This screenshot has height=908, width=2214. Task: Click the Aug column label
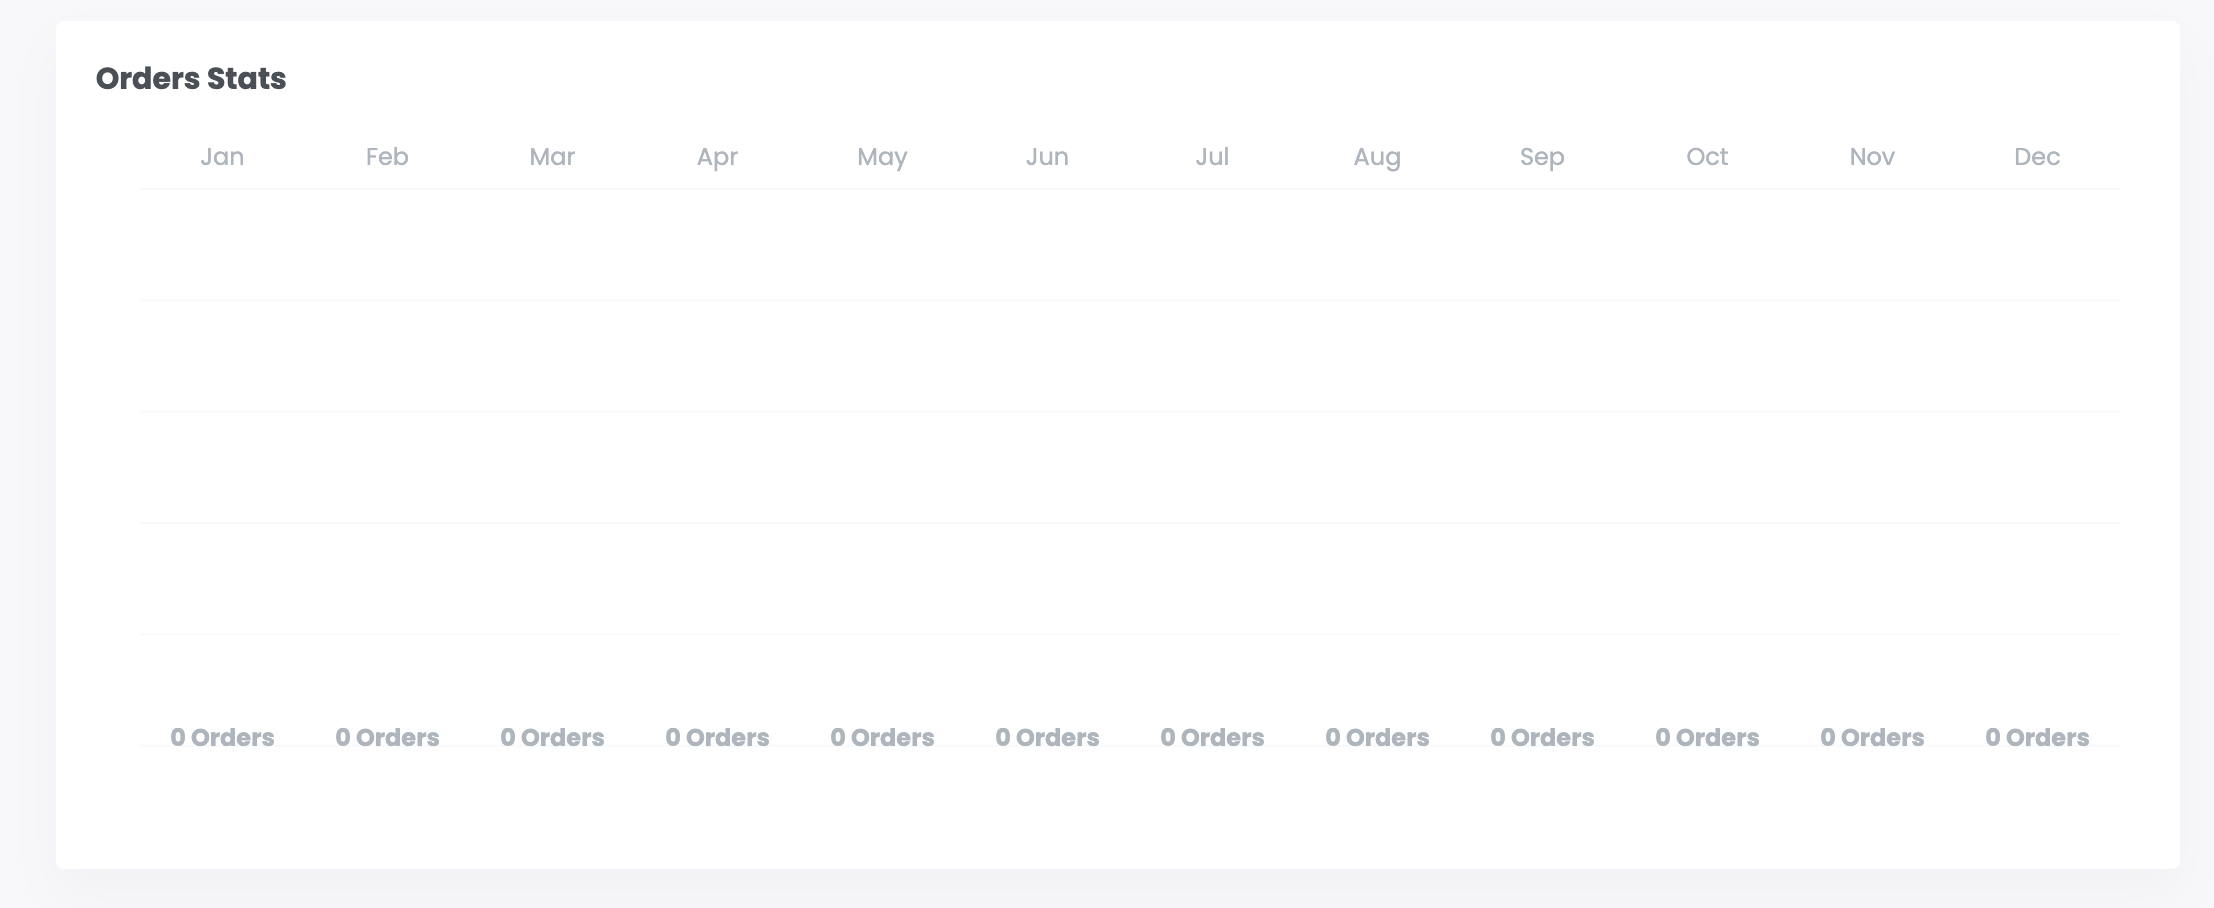[1377, 157]
